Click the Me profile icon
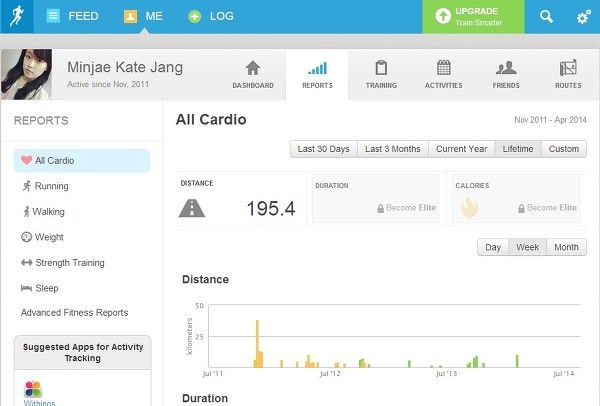This screenshot has height=406, width=600. pyautogui.click(x=130, y=16)
